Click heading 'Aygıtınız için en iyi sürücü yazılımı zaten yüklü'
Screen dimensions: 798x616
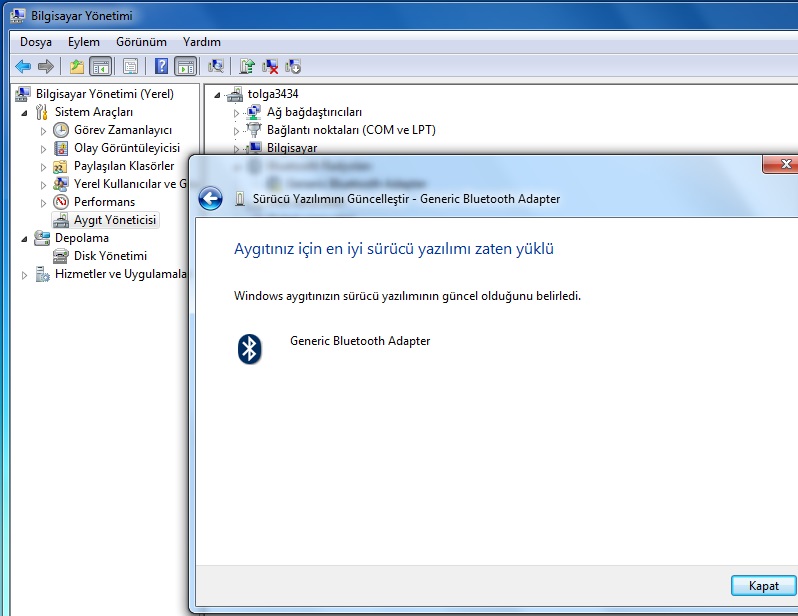(x=393, y=248)
